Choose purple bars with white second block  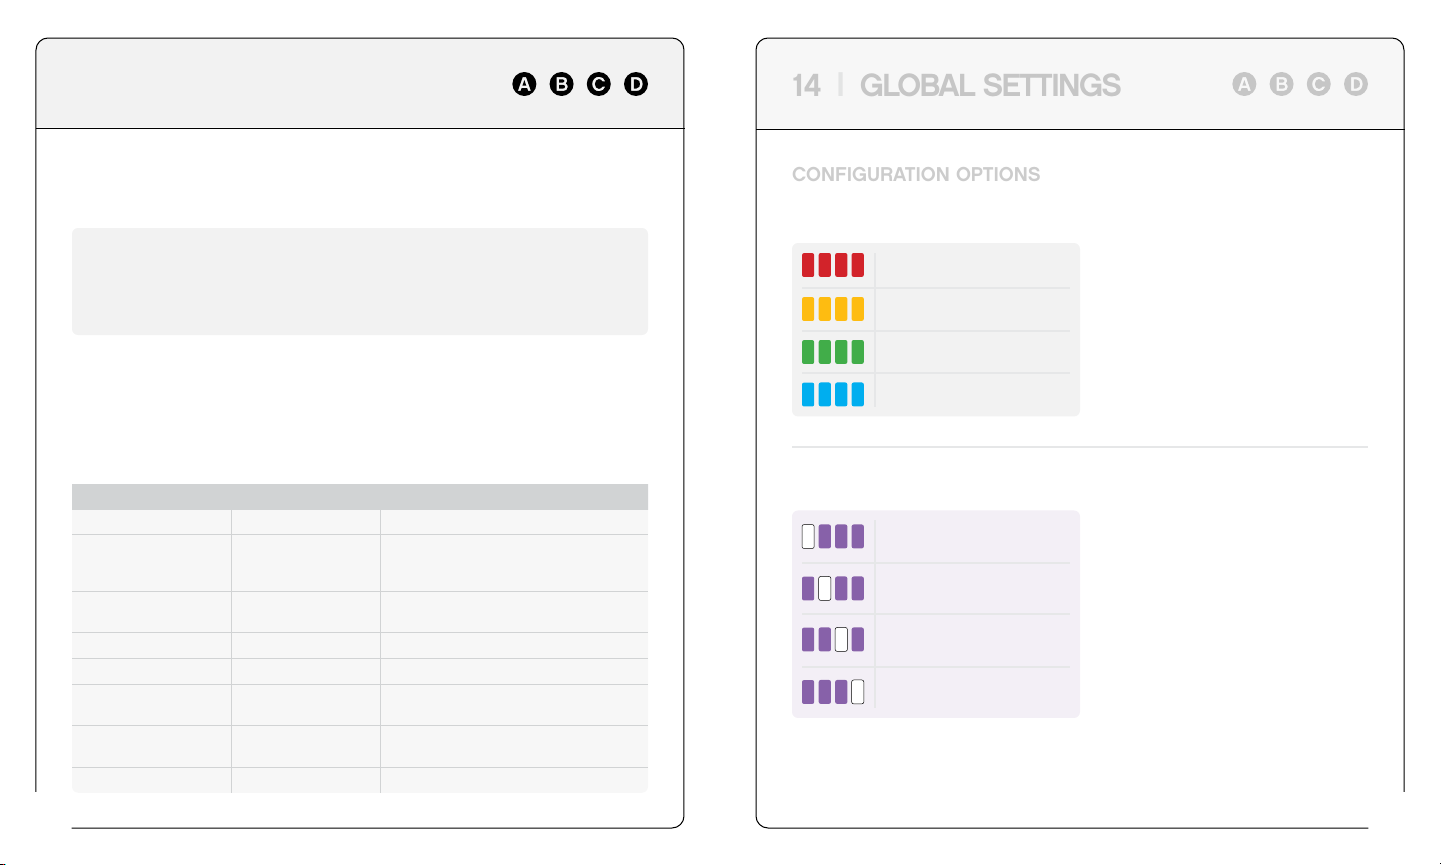[833, 588]
